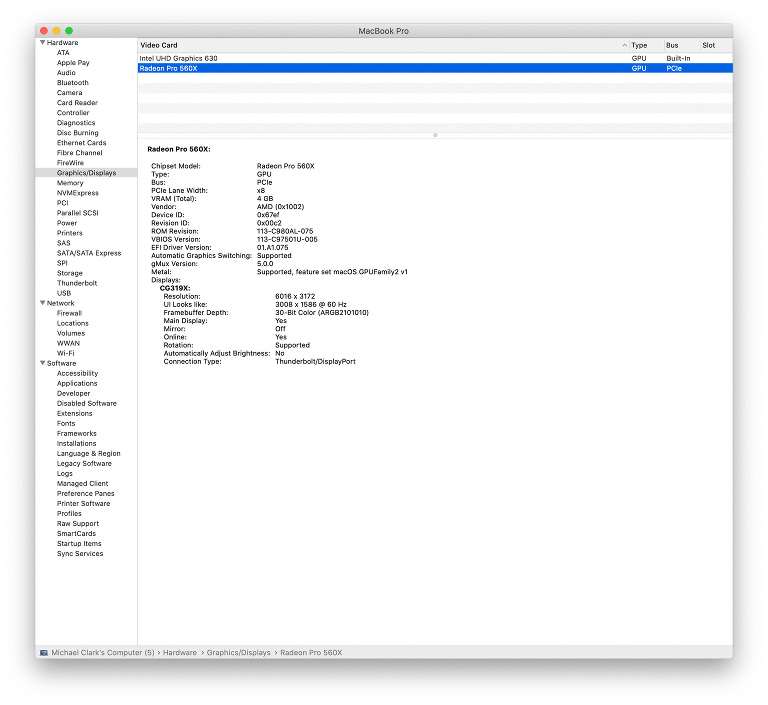768x705 pixels.
Task: Select Controller in sidebar
Action: 73,113
